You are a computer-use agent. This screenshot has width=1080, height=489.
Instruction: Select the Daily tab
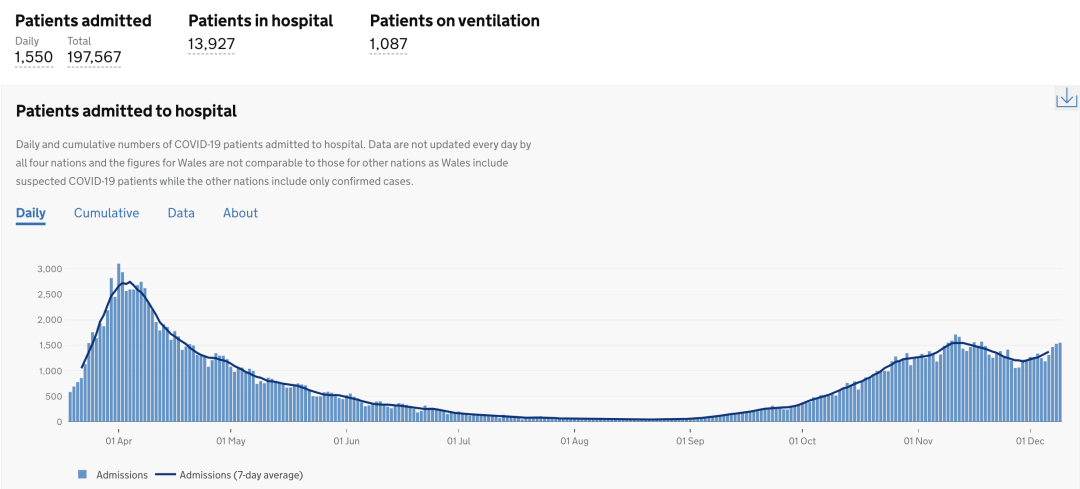30,213
